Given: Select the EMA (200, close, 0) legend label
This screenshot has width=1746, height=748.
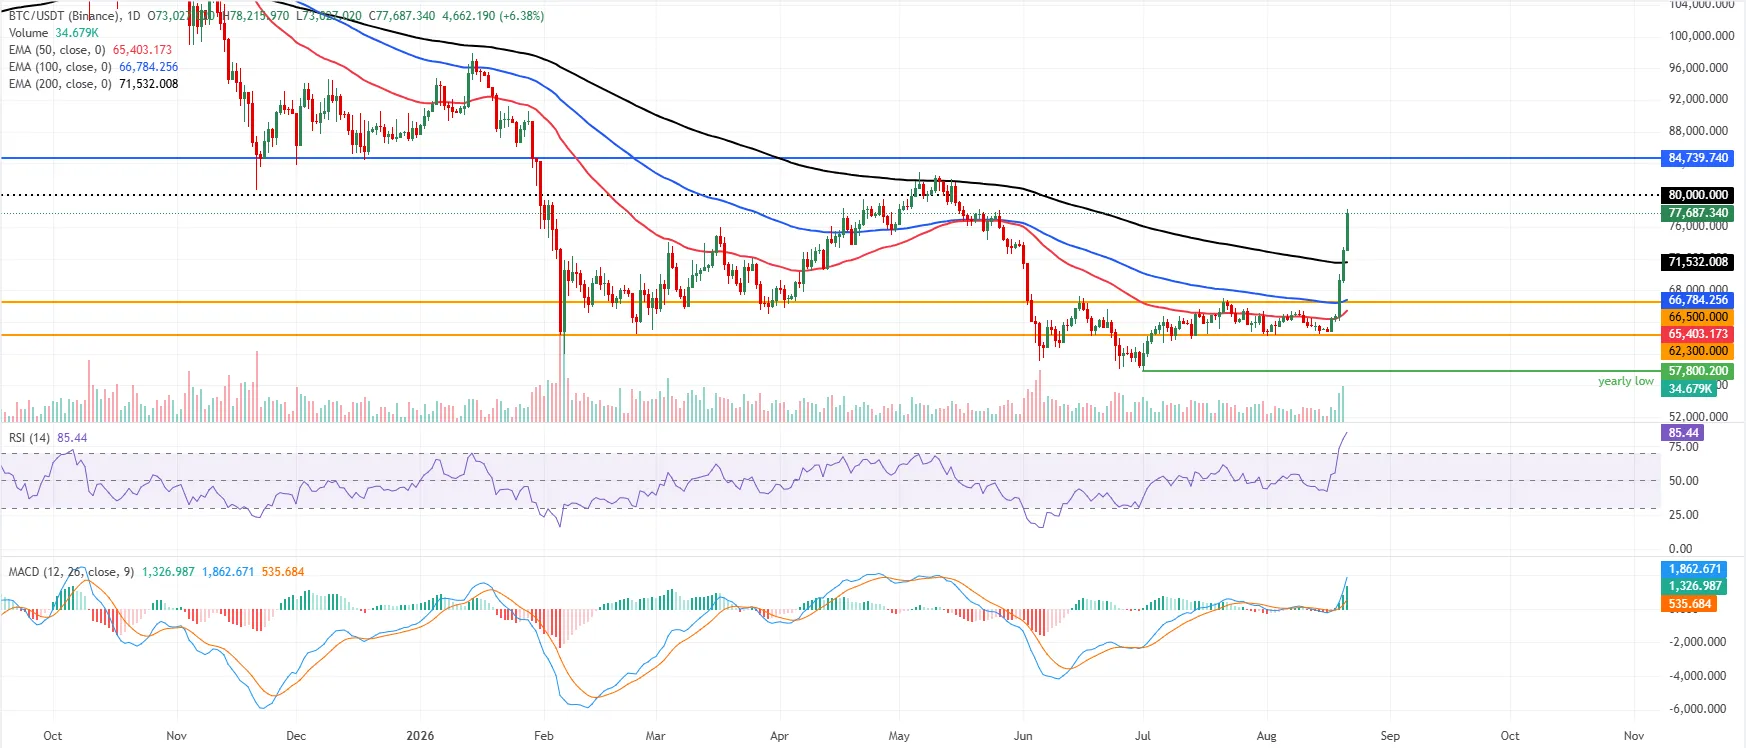Looking at the screenshot, I should pos(60,84).
